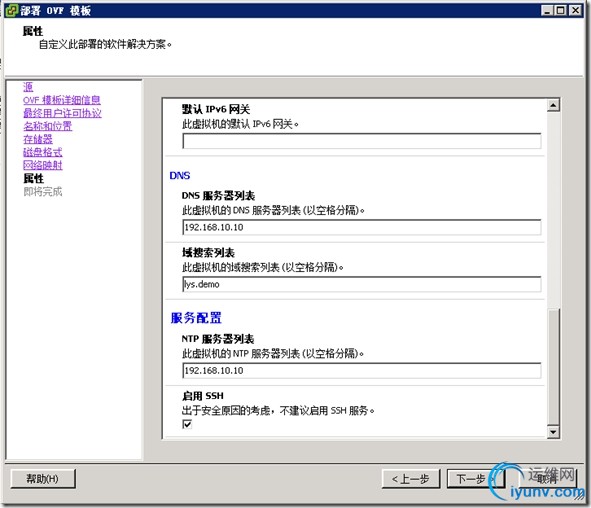Open the 网络映射 step

(x=43, y=165)
